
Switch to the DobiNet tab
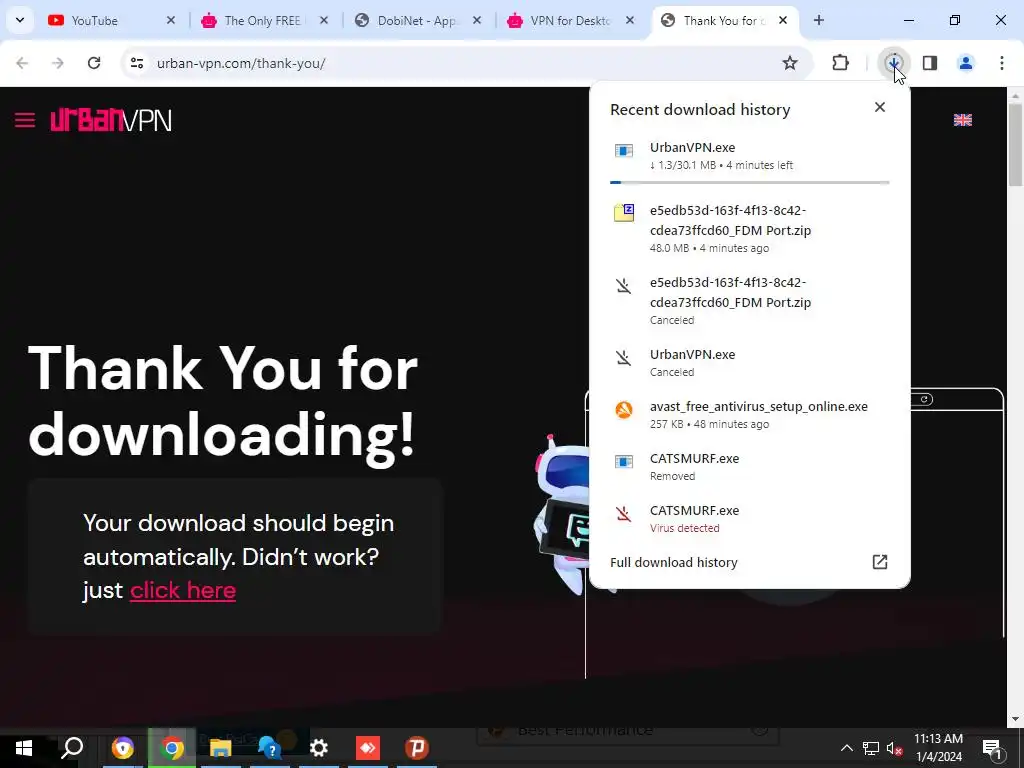pos(415,20)
